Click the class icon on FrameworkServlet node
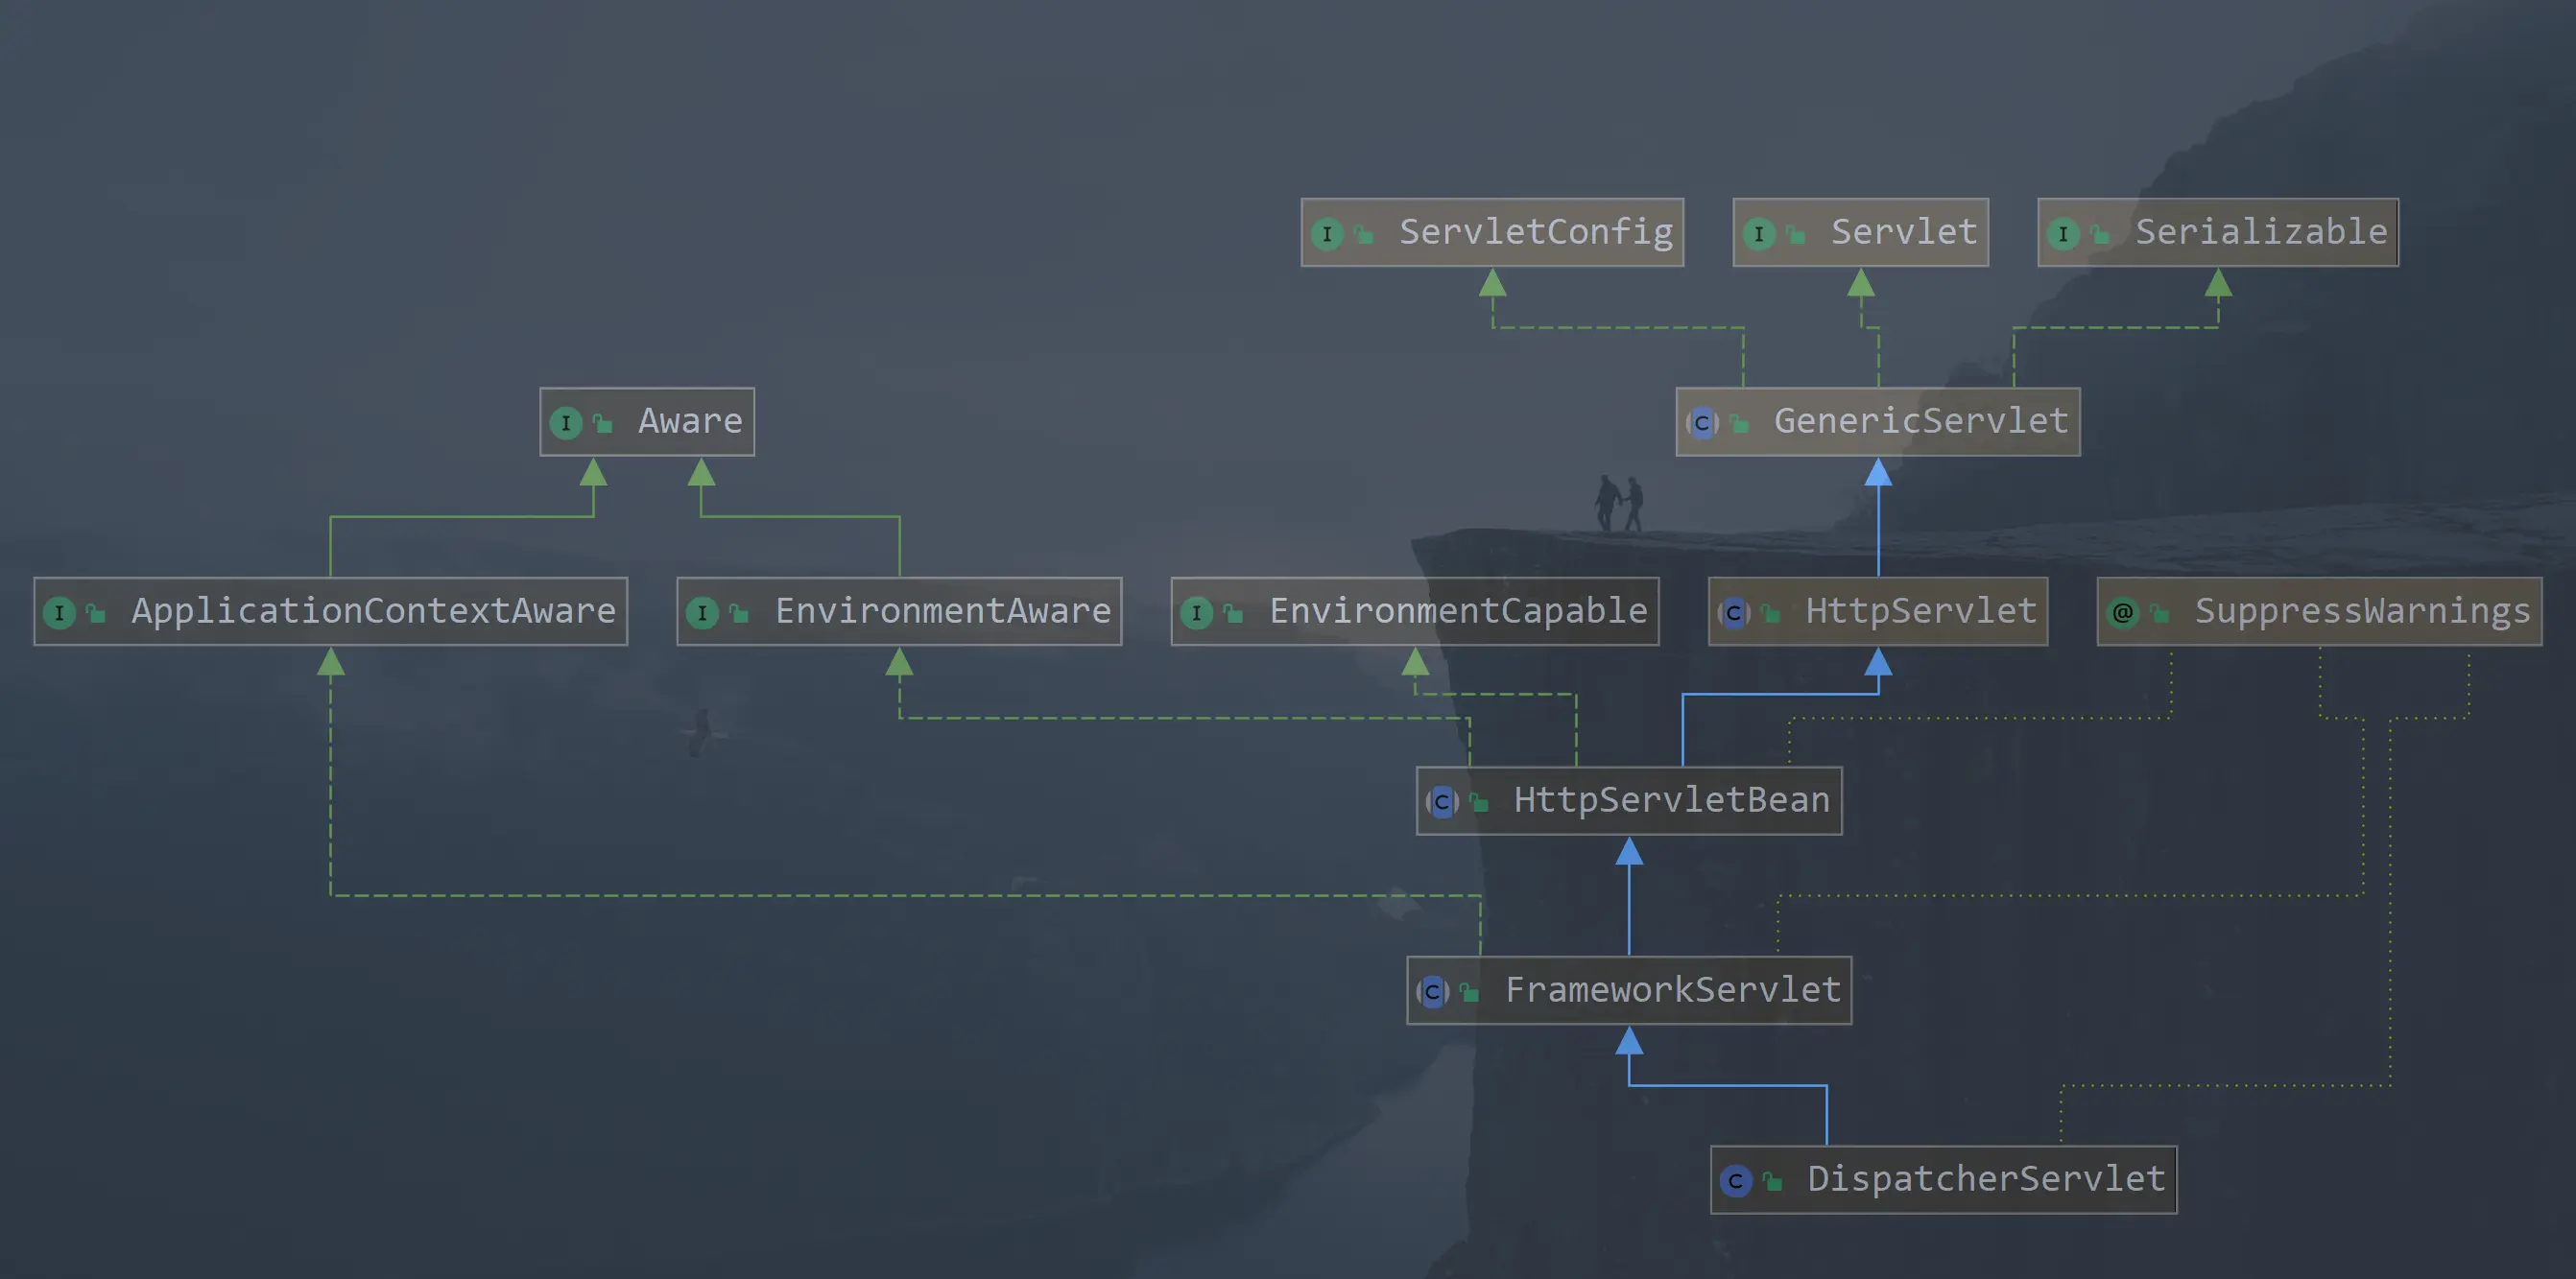 pyautogui.click(x=1432, y=991)
